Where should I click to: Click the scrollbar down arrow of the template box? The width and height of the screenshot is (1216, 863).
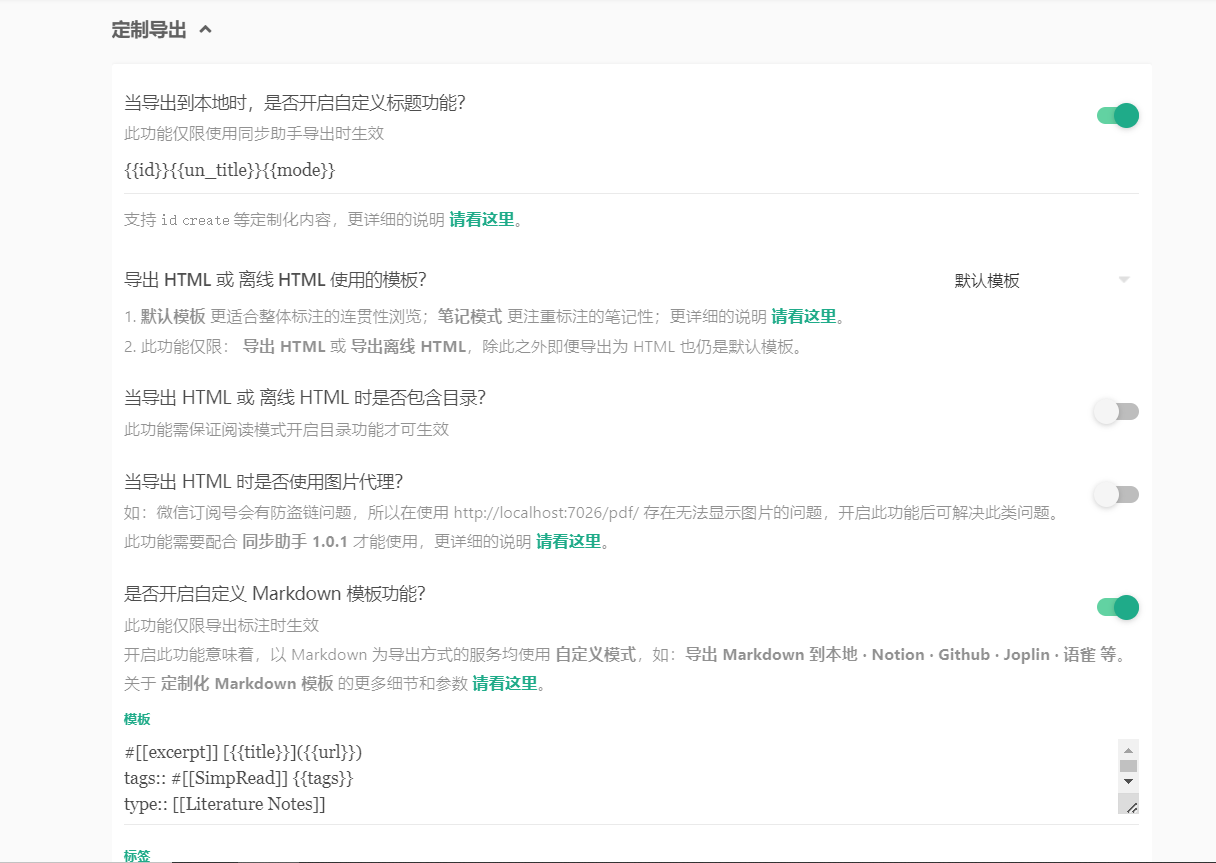(1130, 783)
